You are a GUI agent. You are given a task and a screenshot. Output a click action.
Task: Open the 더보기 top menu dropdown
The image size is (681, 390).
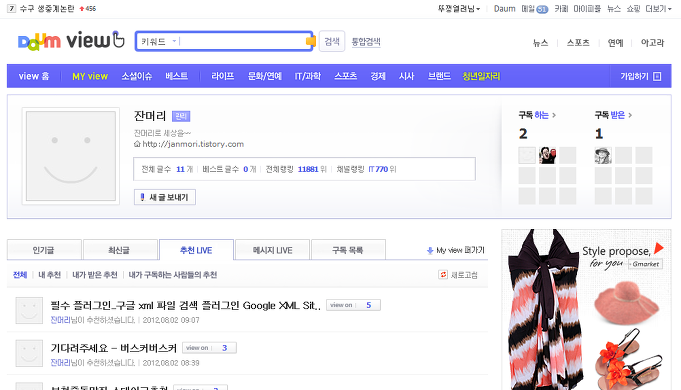coord(658,9)
